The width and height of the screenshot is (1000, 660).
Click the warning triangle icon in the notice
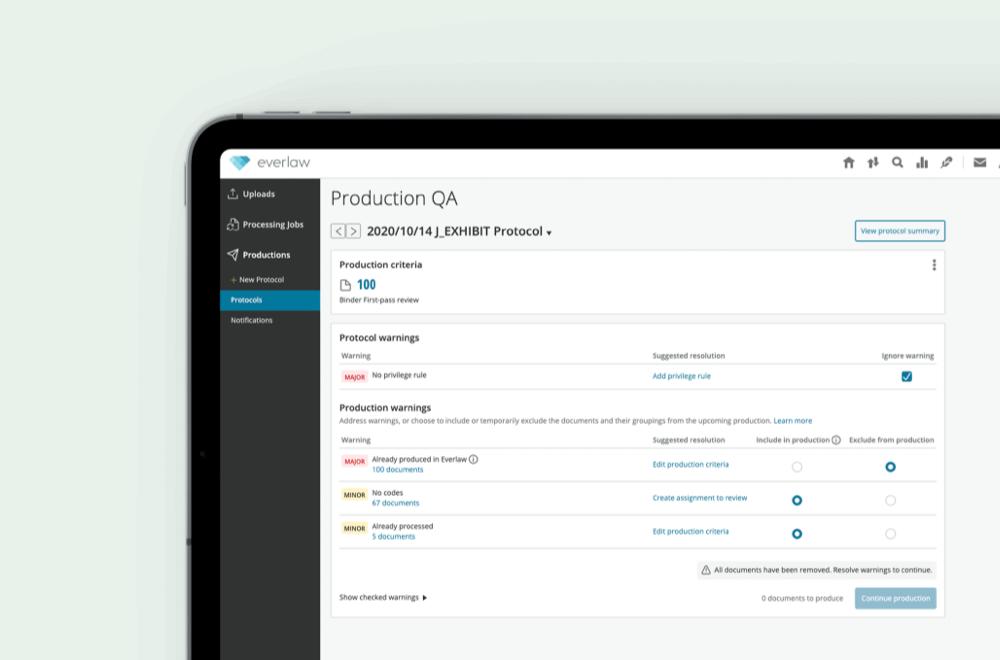(706, 570)
